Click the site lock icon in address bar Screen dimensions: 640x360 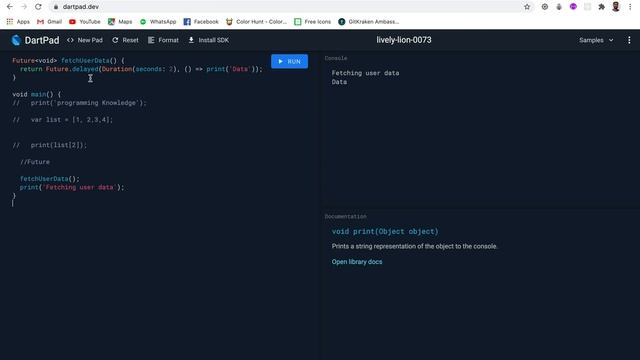56,7
